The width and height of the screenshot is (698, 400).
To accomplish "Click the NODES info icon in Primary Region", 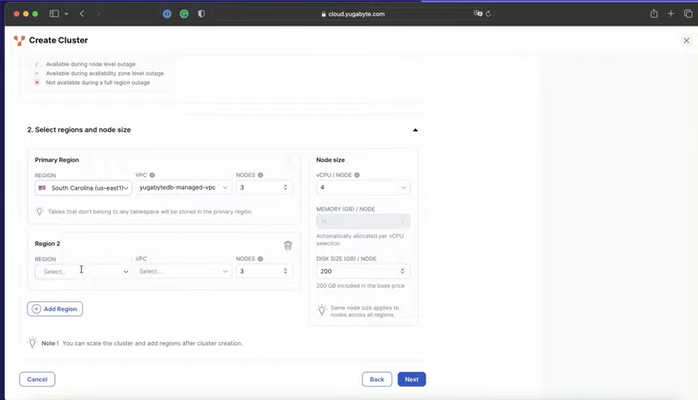I will (260, 175).
